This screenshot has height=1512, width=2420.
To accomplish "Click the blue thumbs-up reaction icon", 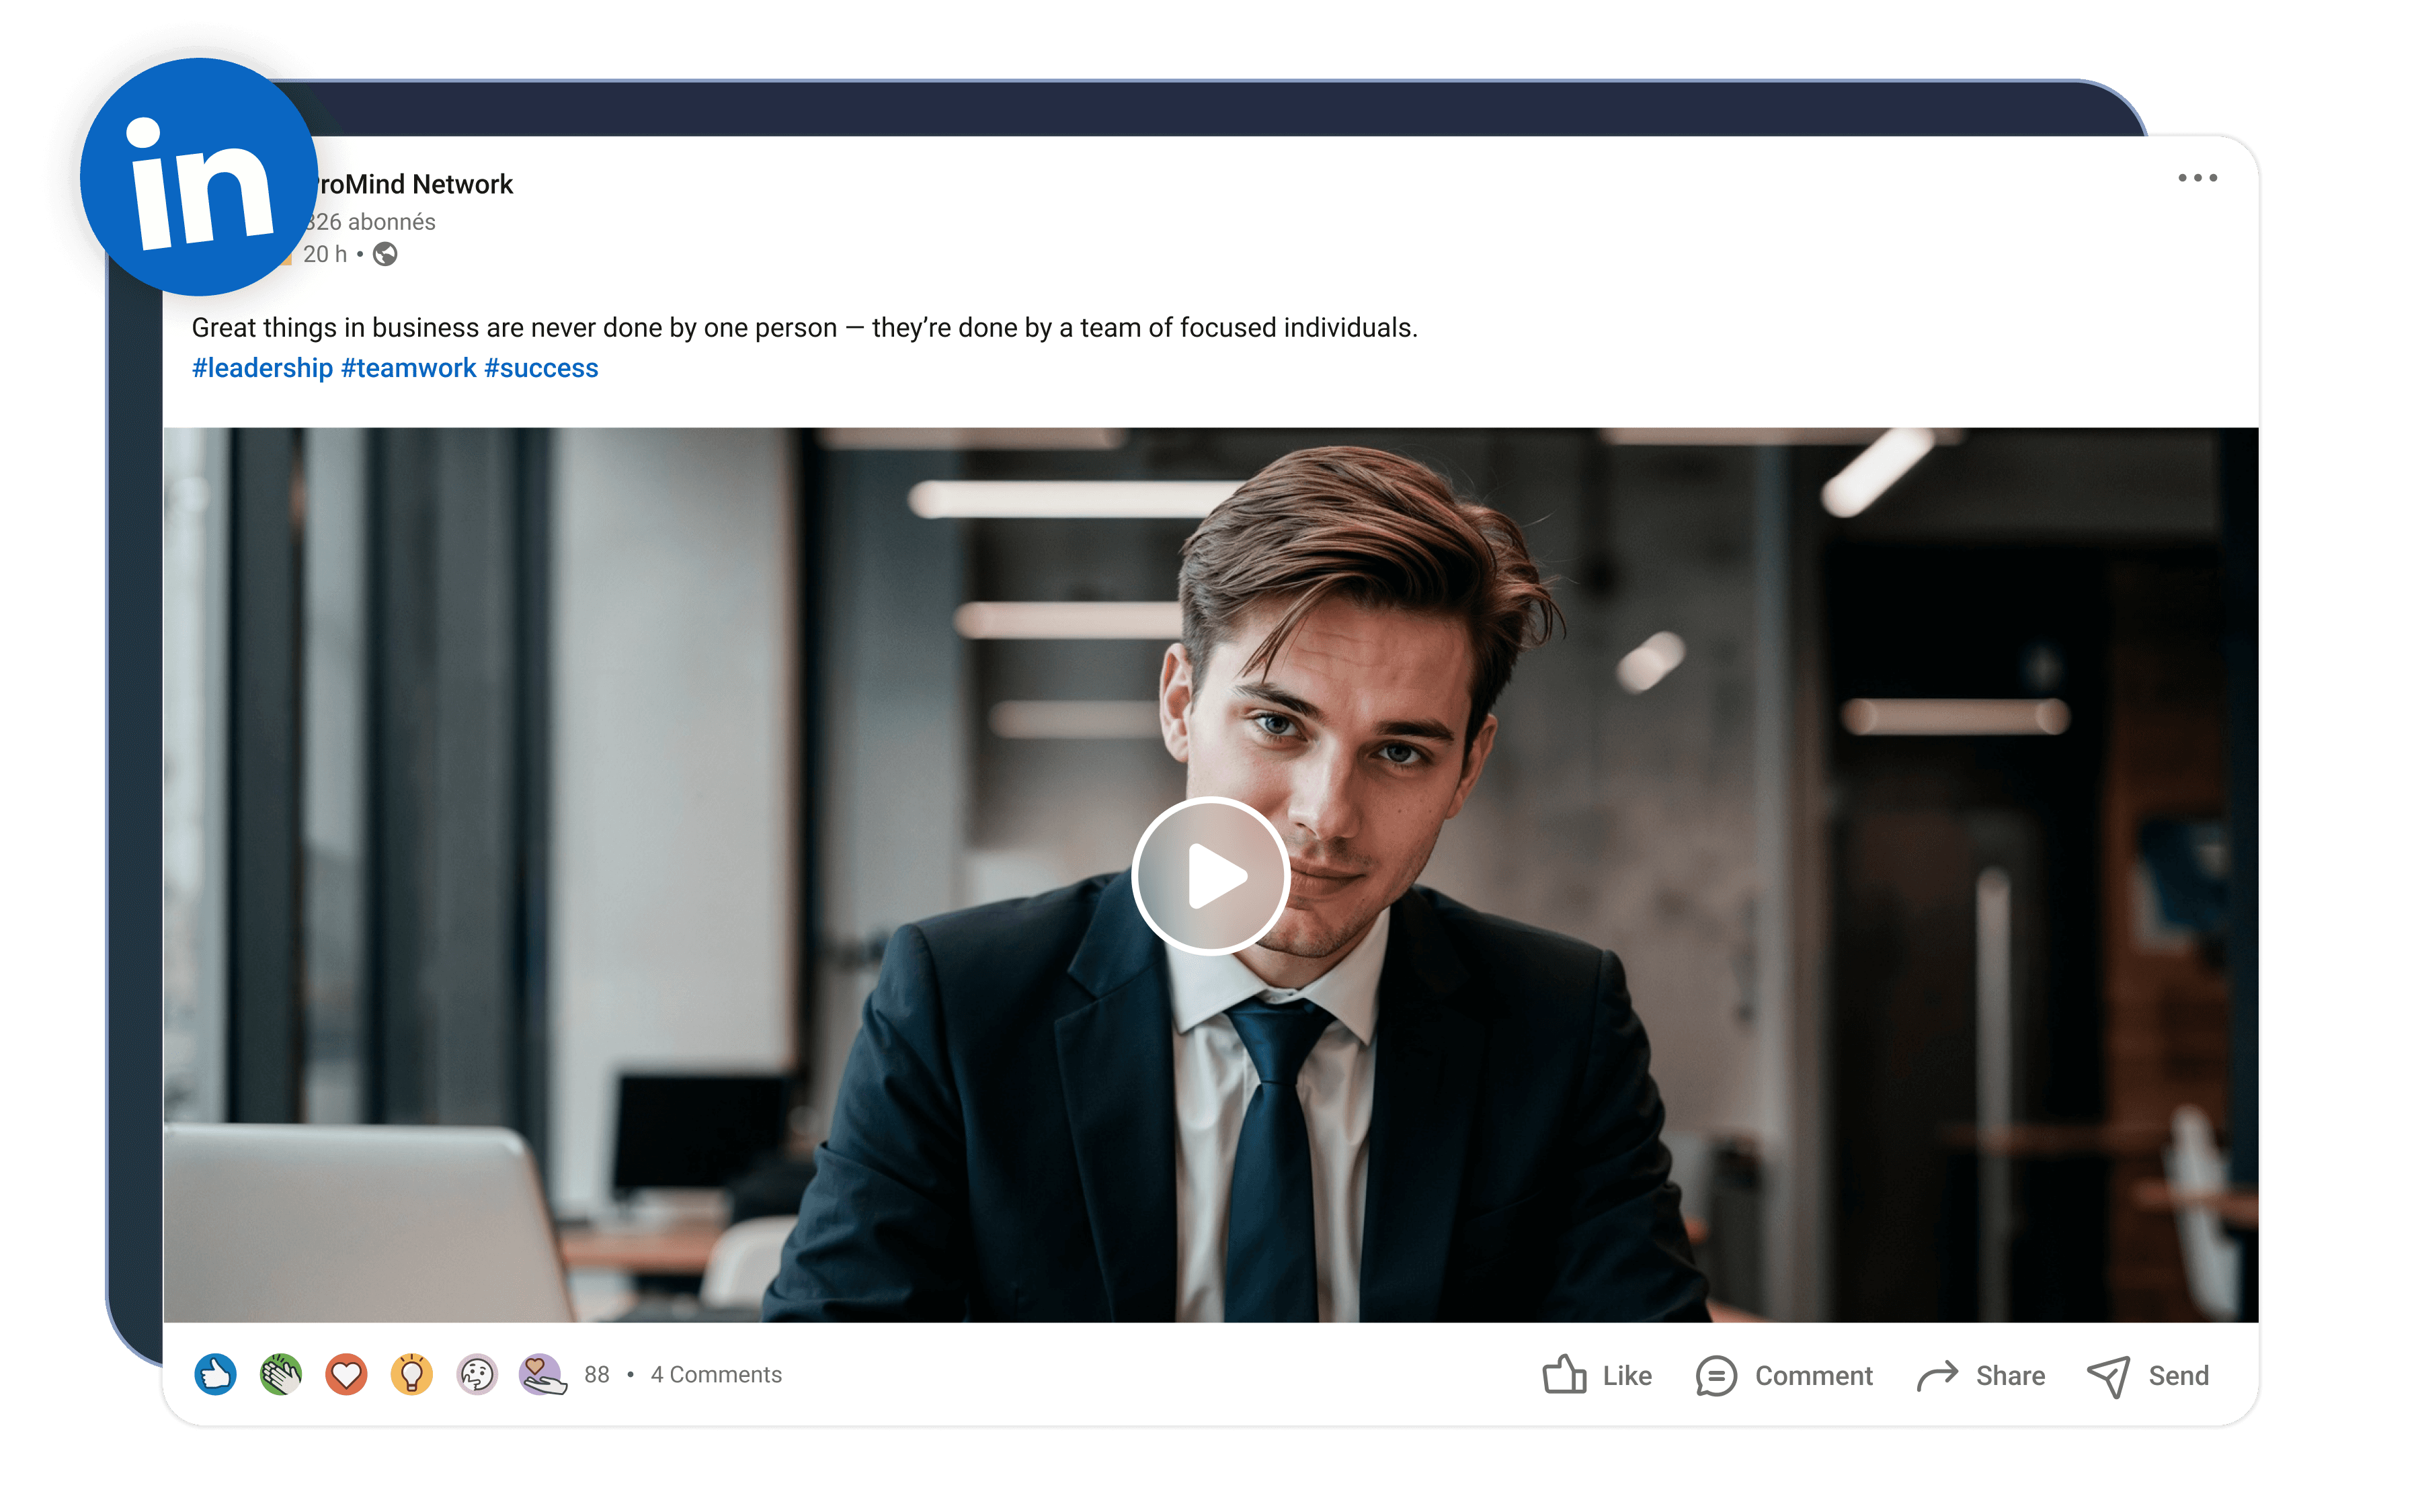I will (x=215, y=1374).
